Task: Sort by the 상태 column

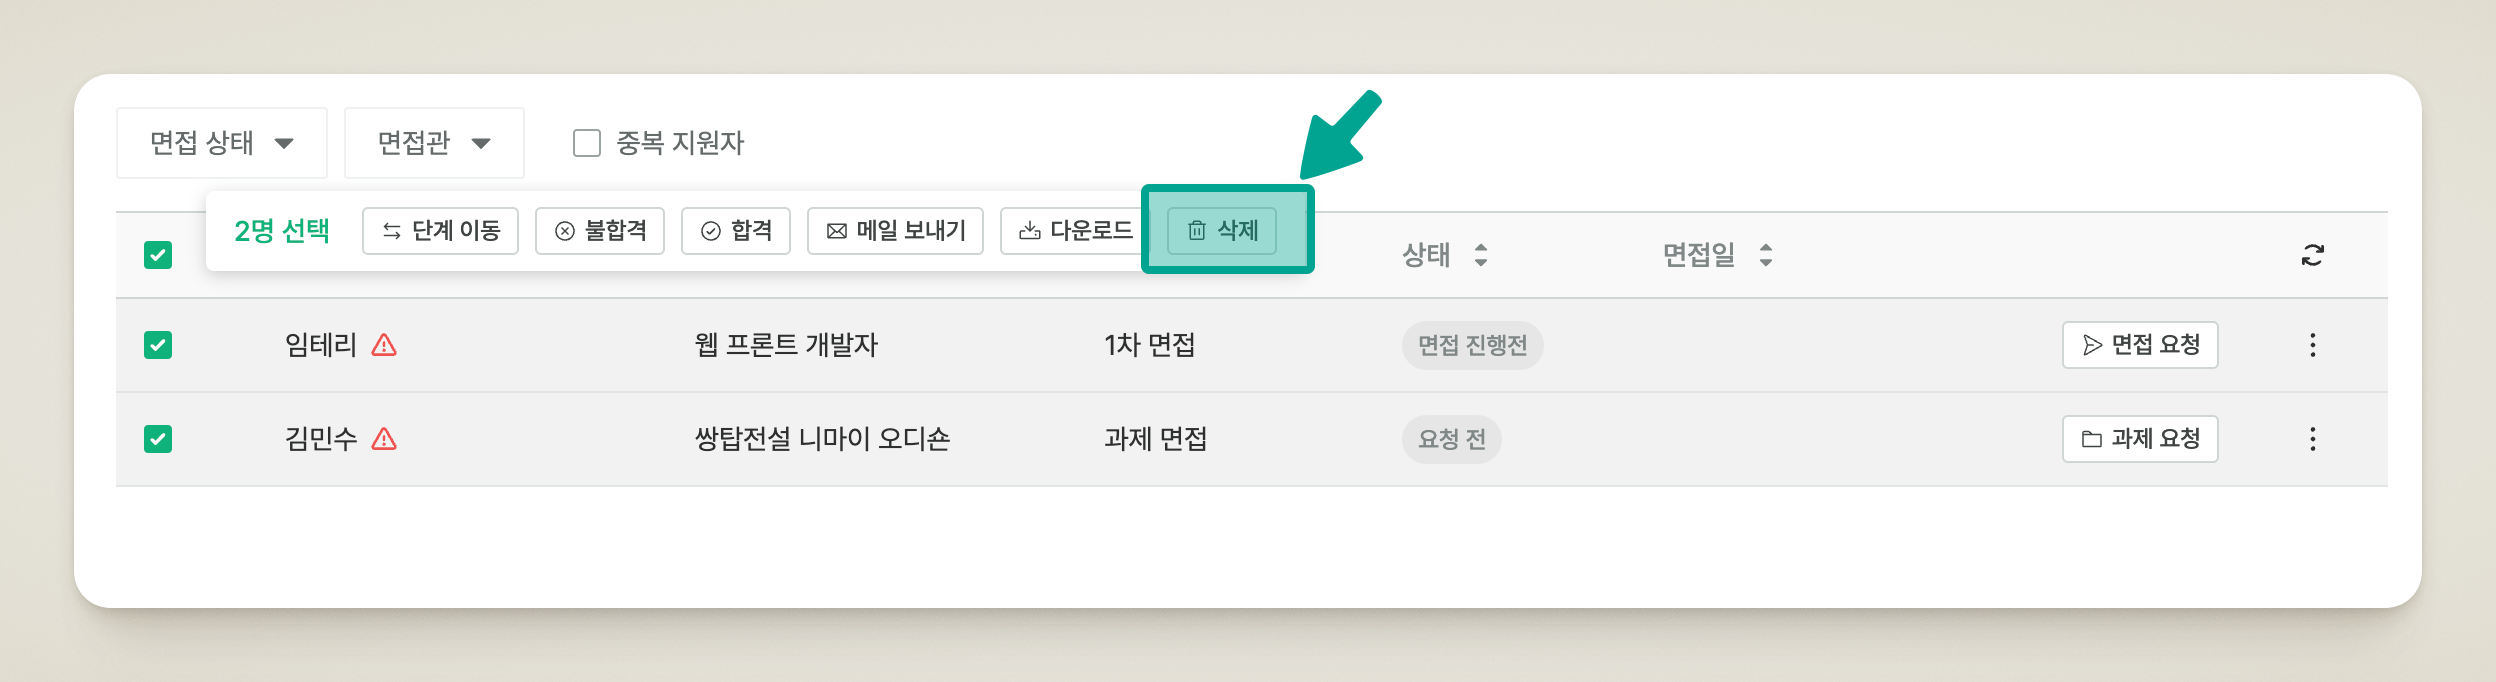Action: point(1480,255)
